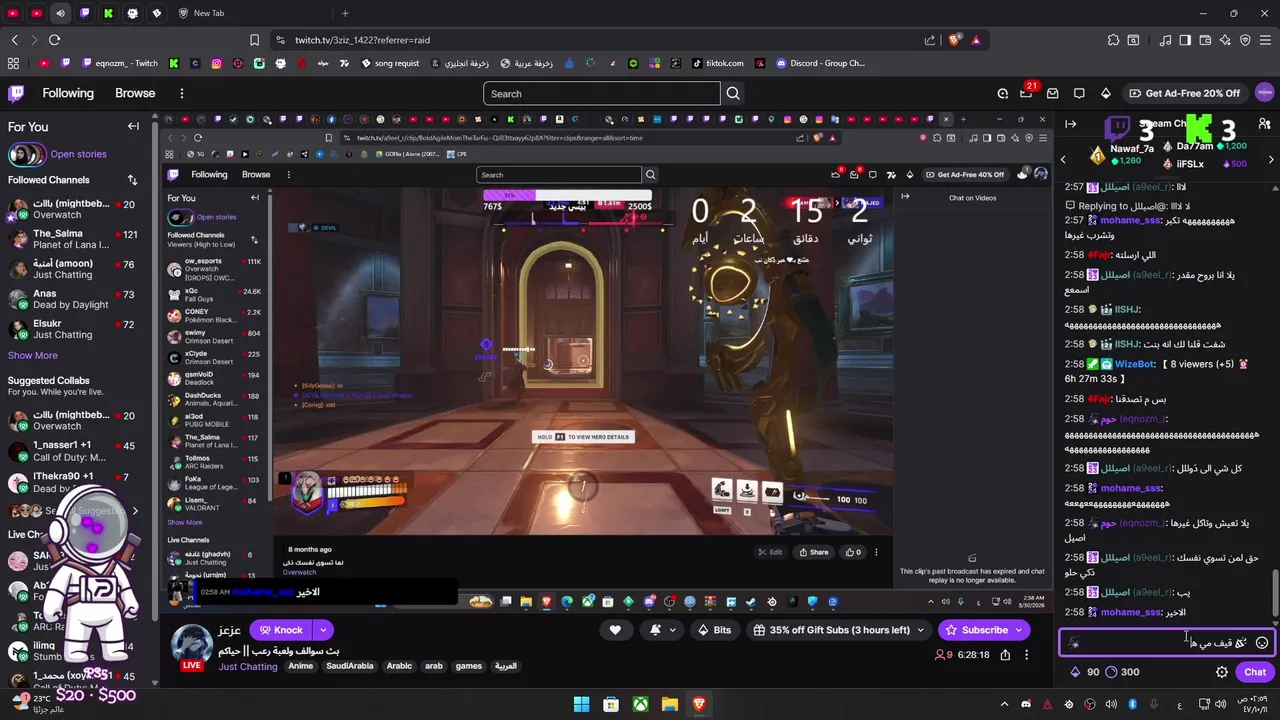Open Twitch search with the magnifier button
The width and height of the screenshot is (1280, 720).
point(733,94)
